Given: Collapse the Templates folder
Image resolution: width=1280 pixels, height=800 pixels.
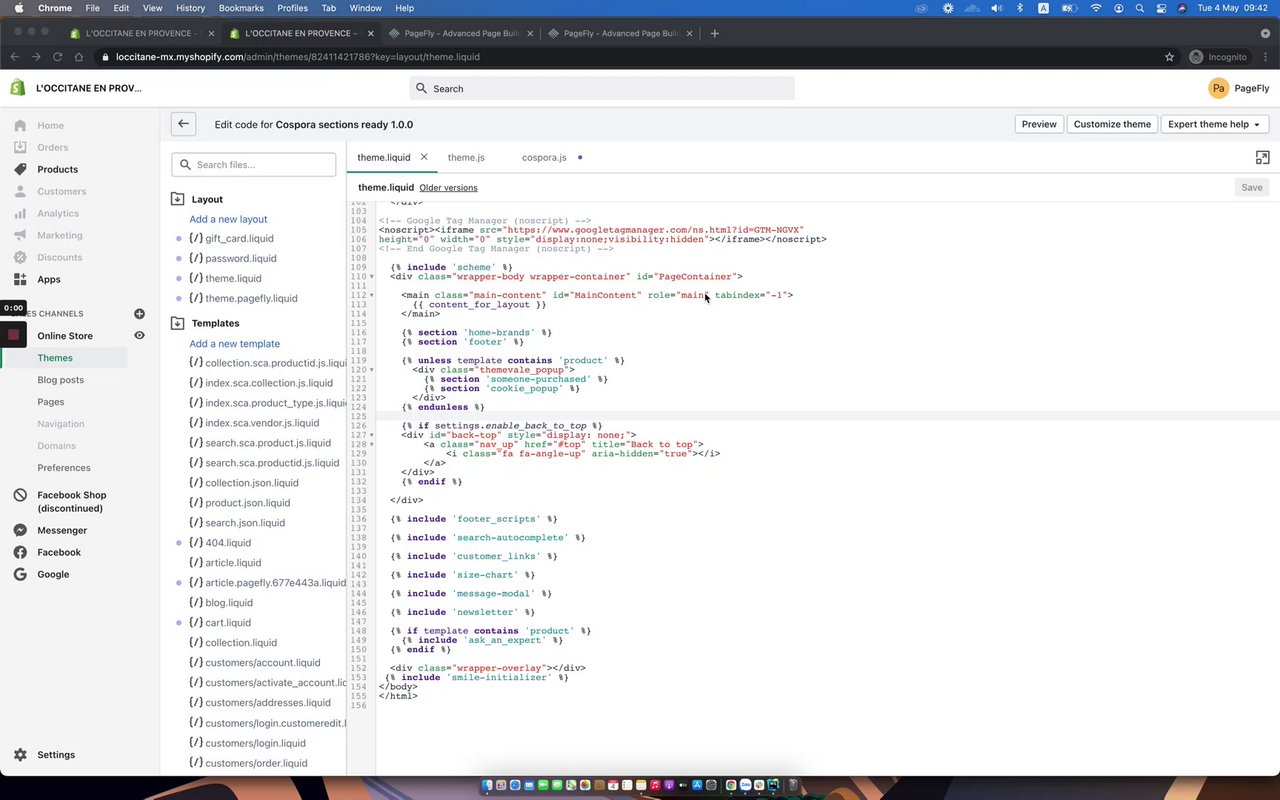Looking at the screenshot, I should (x=178, y=323).
